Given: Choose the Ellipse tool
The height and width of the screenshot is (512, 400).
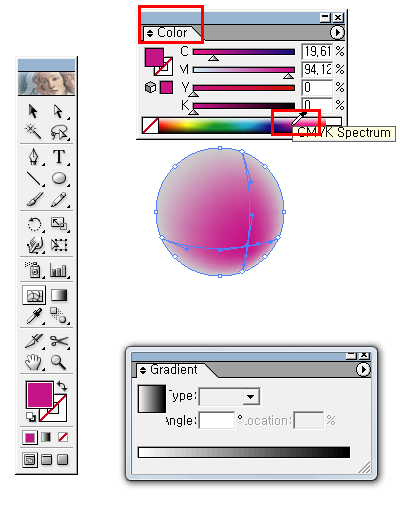Looking at the screenshot, I should 59,178.
